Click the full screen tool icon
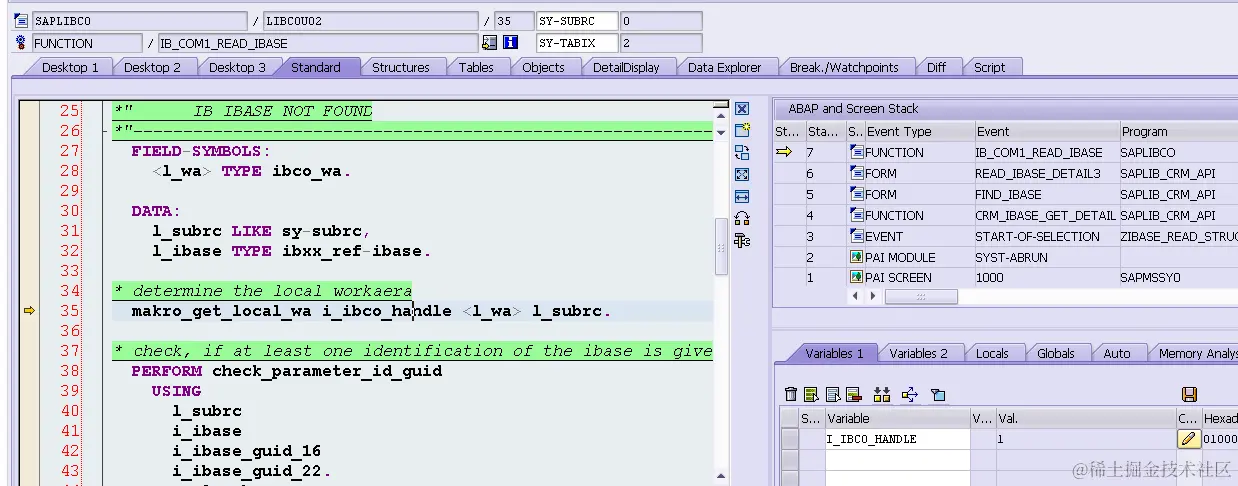This screenshot has width=1238, height=486. [742, 174]
